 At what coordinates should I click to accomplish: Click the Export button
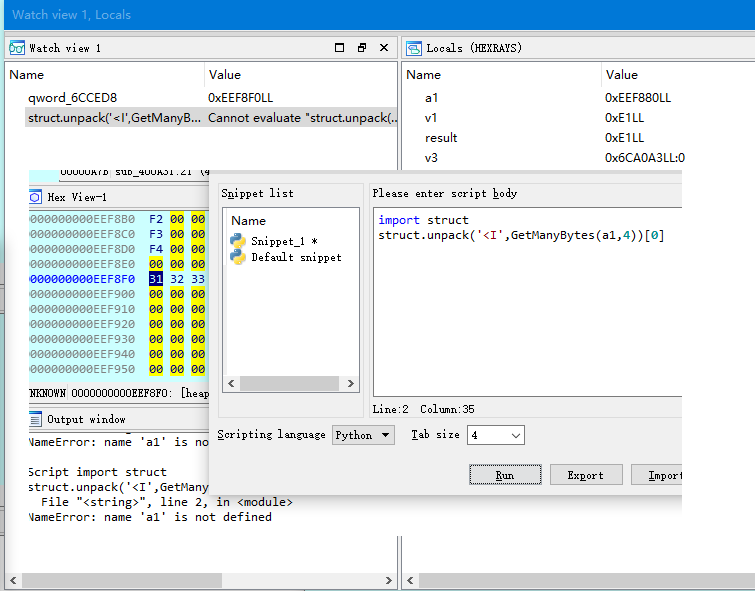(586, 475)
